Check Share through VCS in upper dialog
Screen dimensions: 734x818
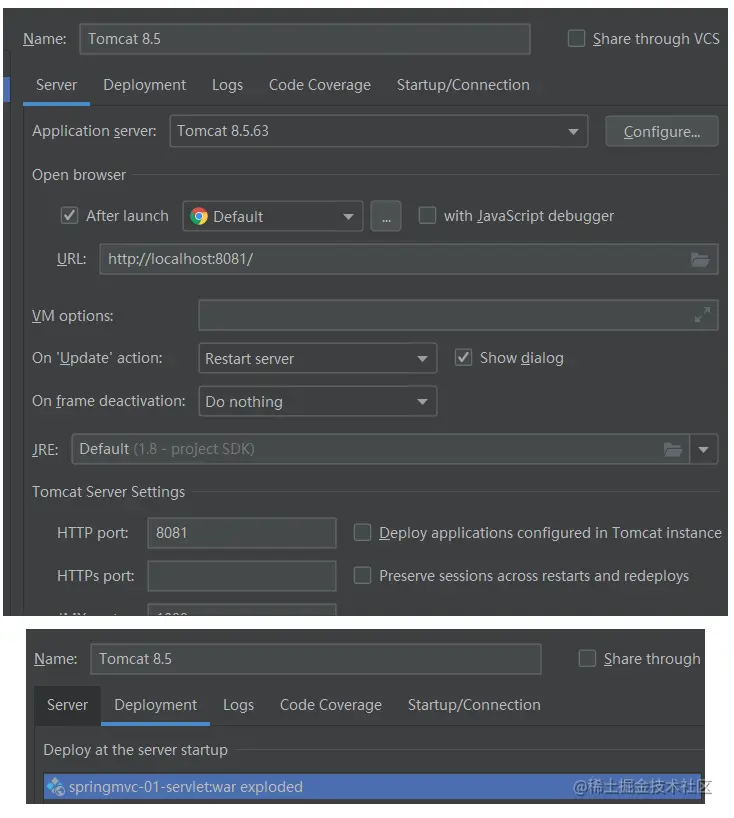(x=576, y=38)
